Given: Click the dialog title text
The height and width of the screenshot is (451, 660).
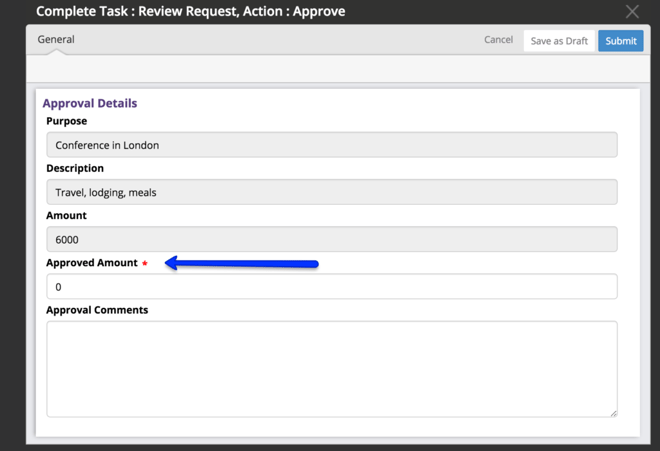Looking at the screenshot, I should coord(191,11).
